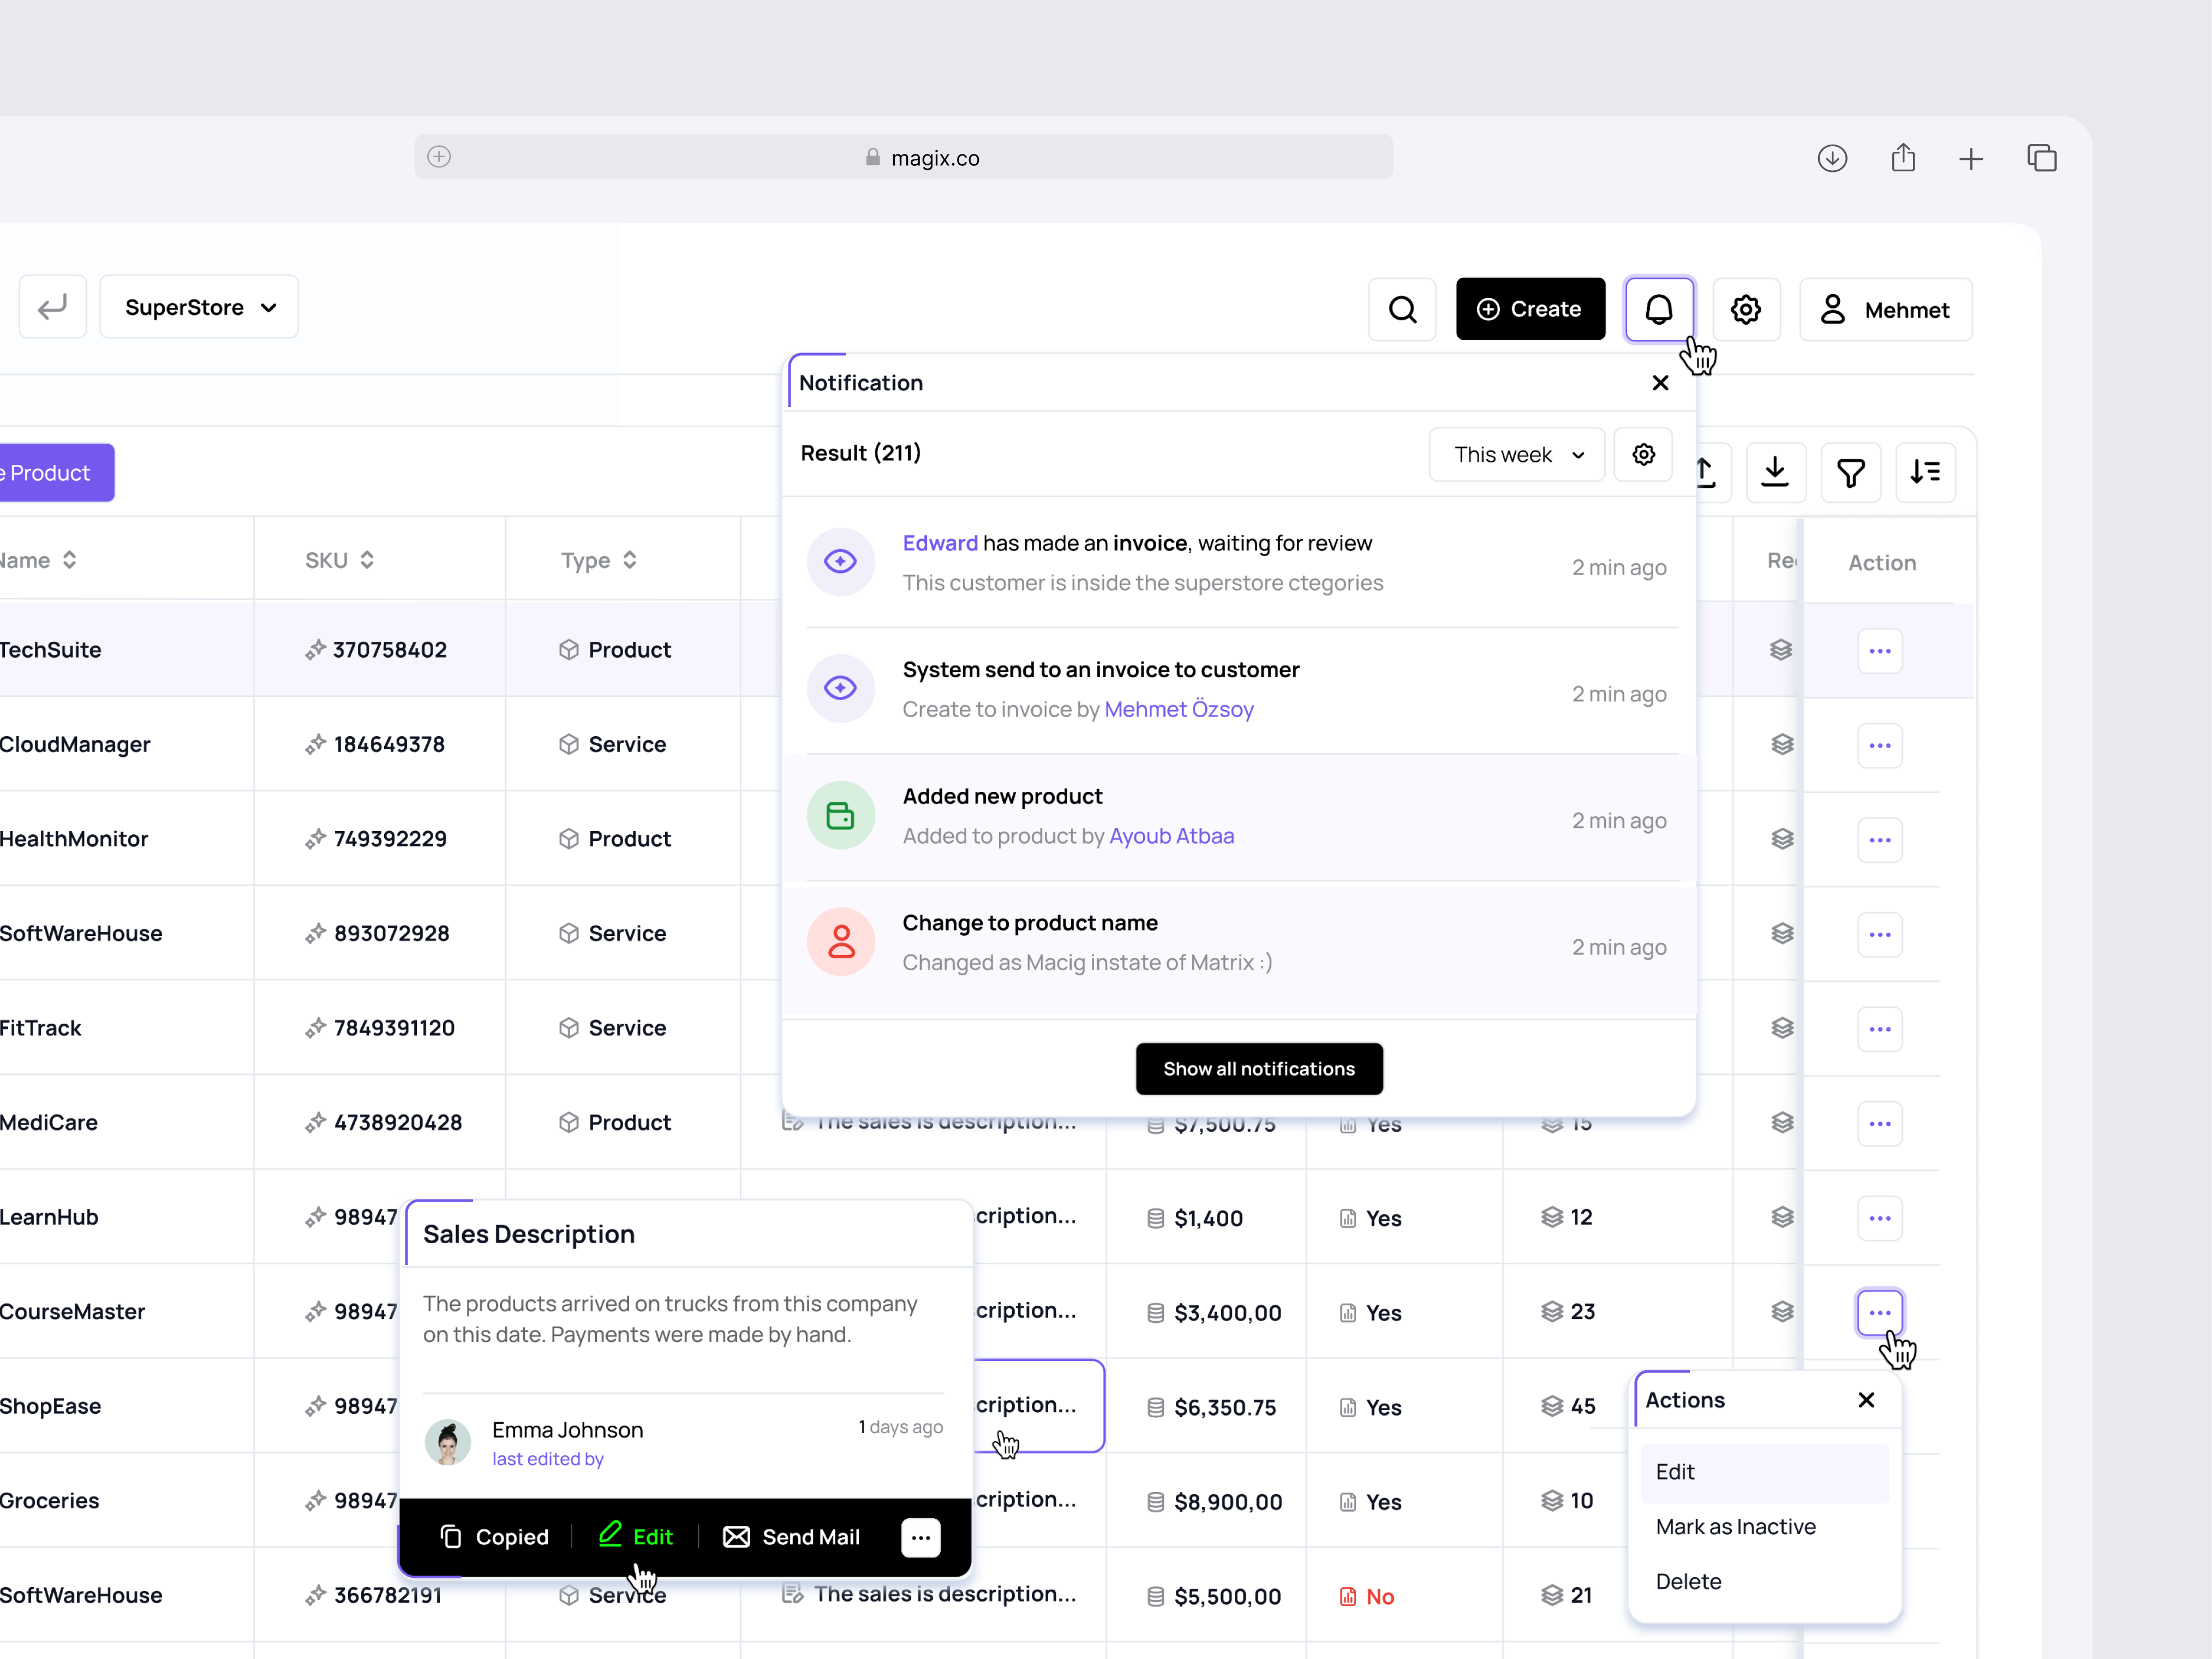Open notification settings gear inside the Notification panel

click(1643, 454)
